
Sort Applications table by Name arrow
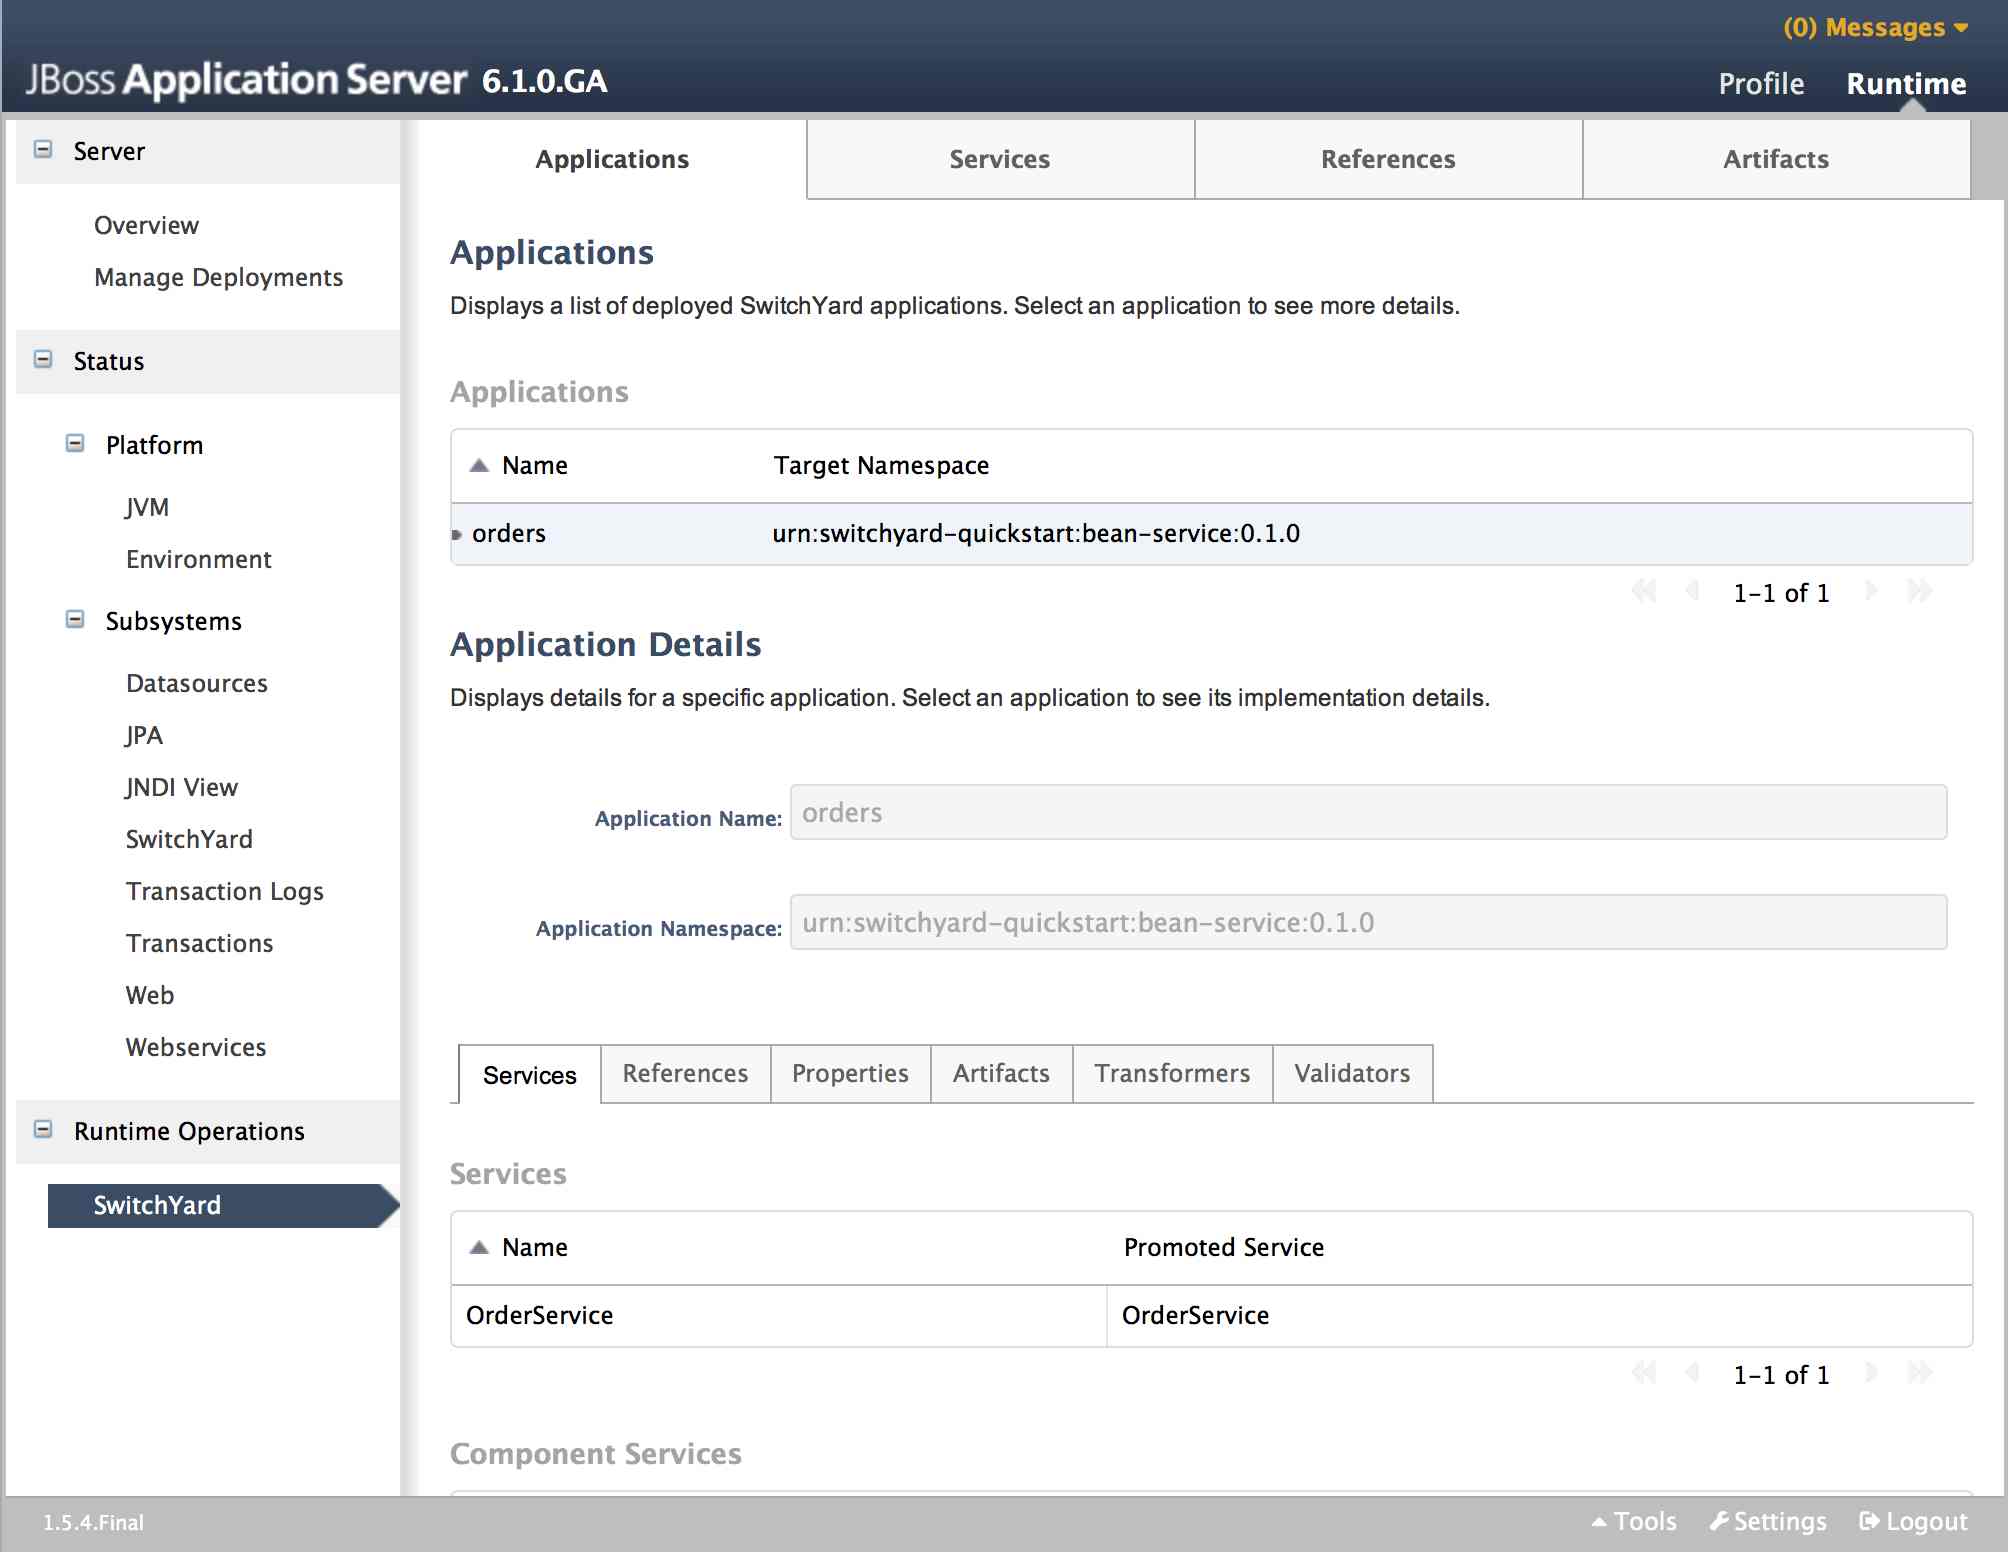tap(480, 465)
